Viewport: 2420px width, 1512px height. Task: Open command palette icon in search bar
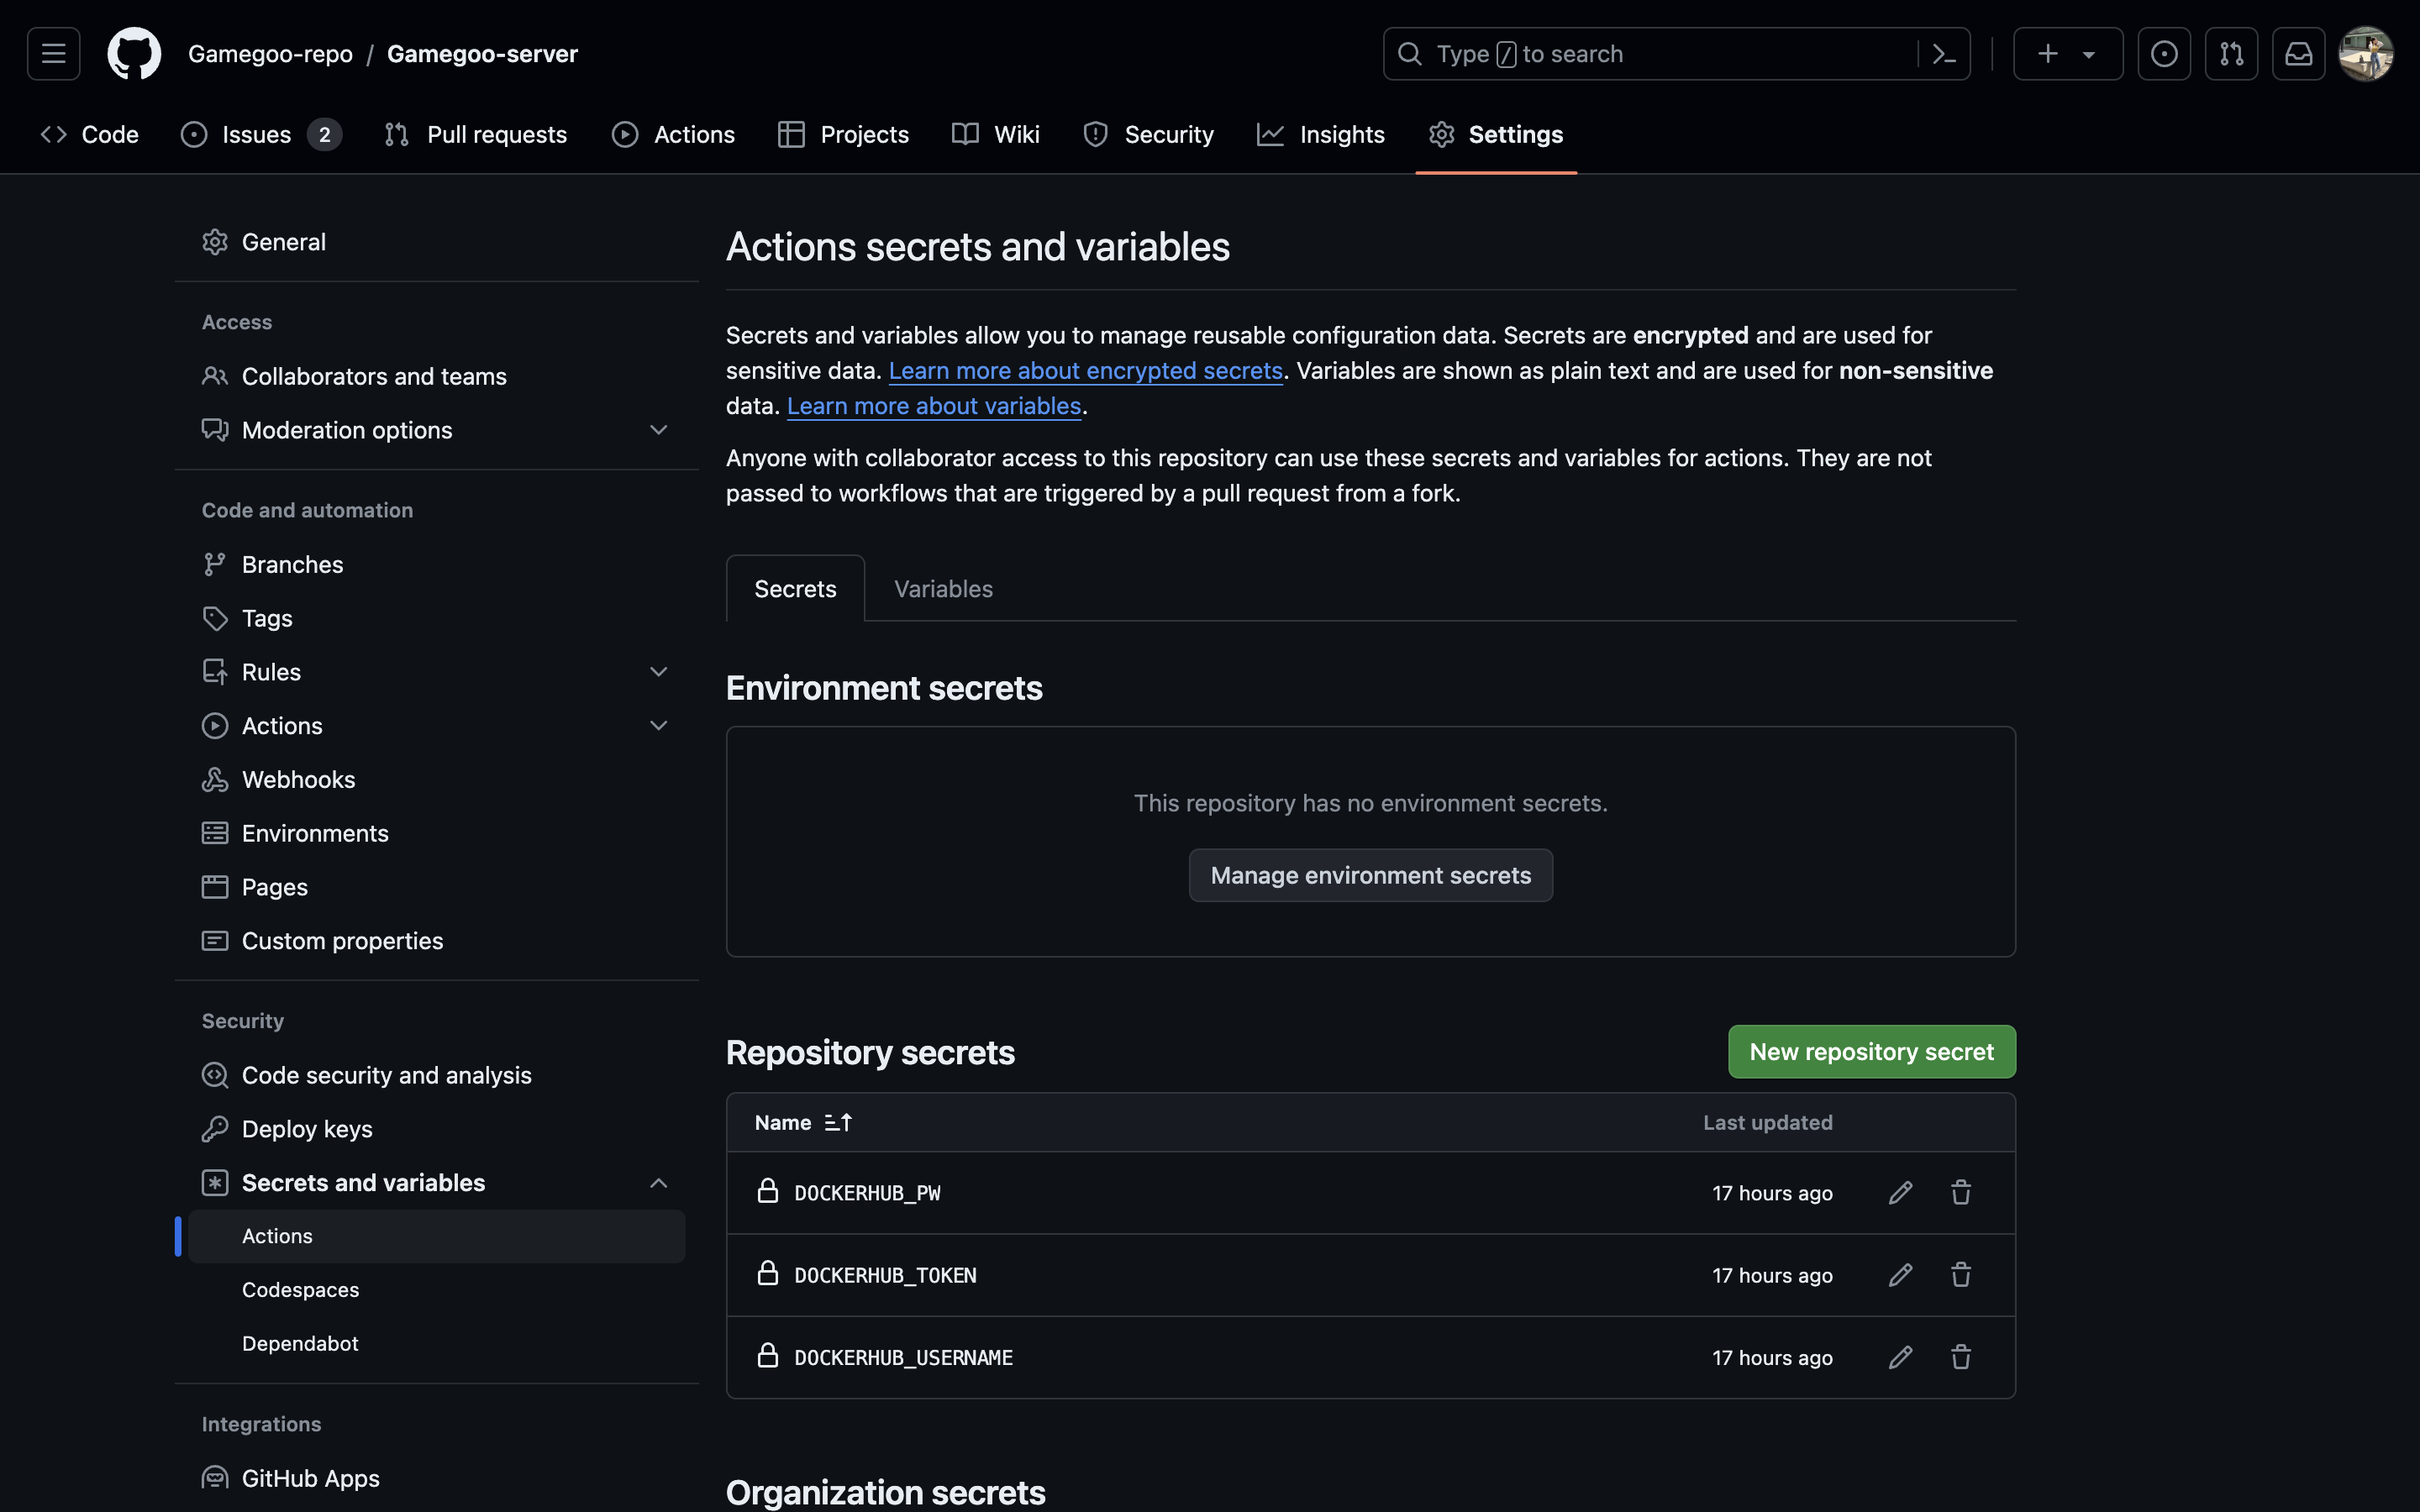1943,54
